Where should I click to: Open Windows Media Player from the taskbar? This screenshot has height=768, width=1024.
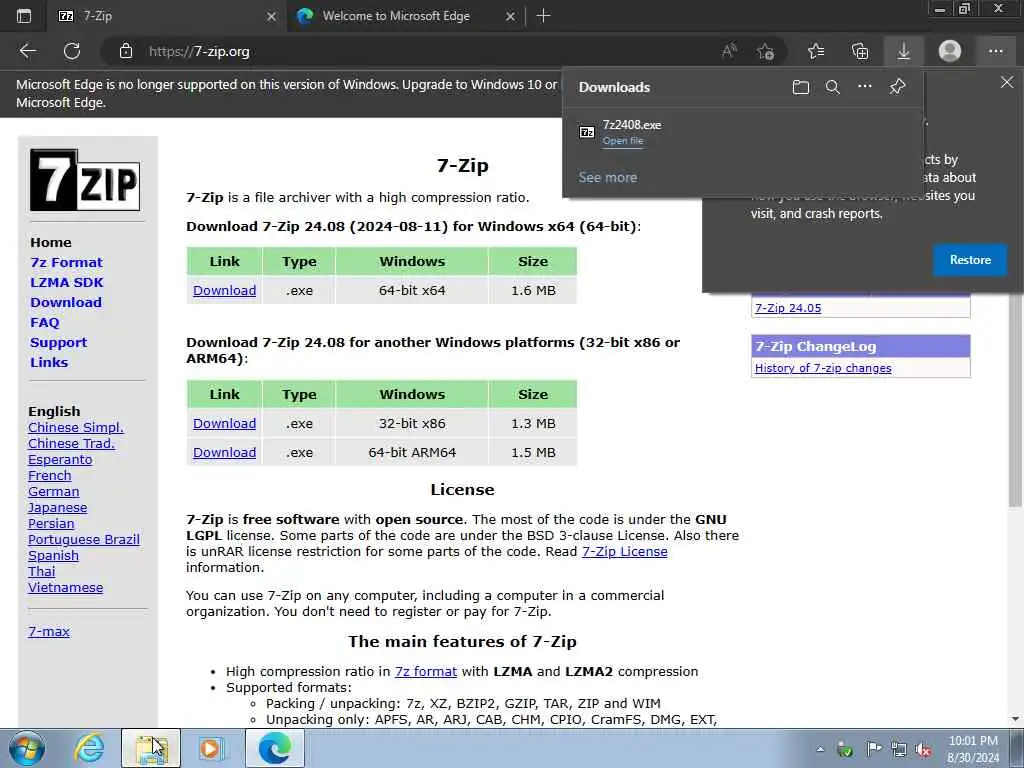[210, 748]
